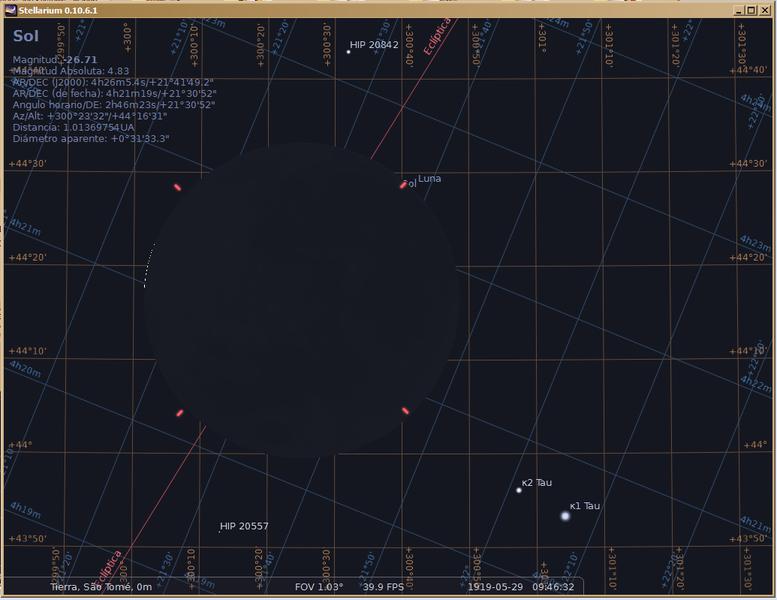Click the center of the dark Moon disk

click(300, 300)
